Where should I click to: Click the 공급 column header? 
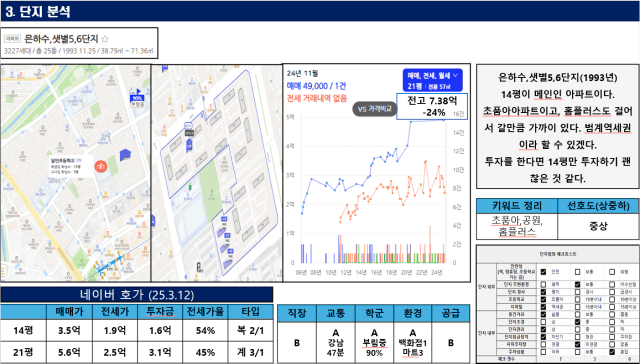[451, 313]
